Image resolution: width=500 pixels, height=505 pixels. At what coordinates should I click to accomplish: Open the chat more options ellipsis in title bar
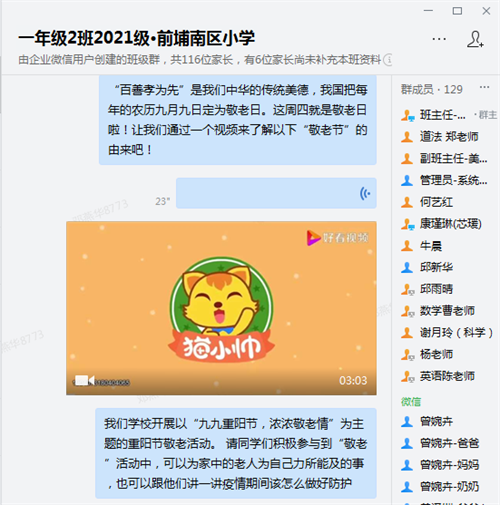[x=439, y=39]
